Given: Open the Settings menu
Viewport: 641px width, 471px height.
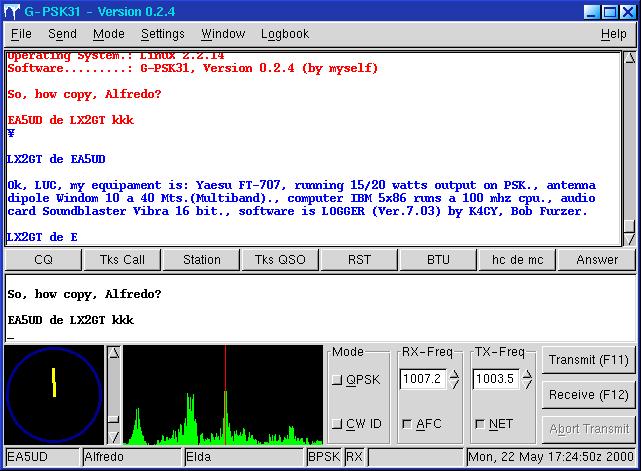Looking at the screenshot, I should (x=162, y=34).
